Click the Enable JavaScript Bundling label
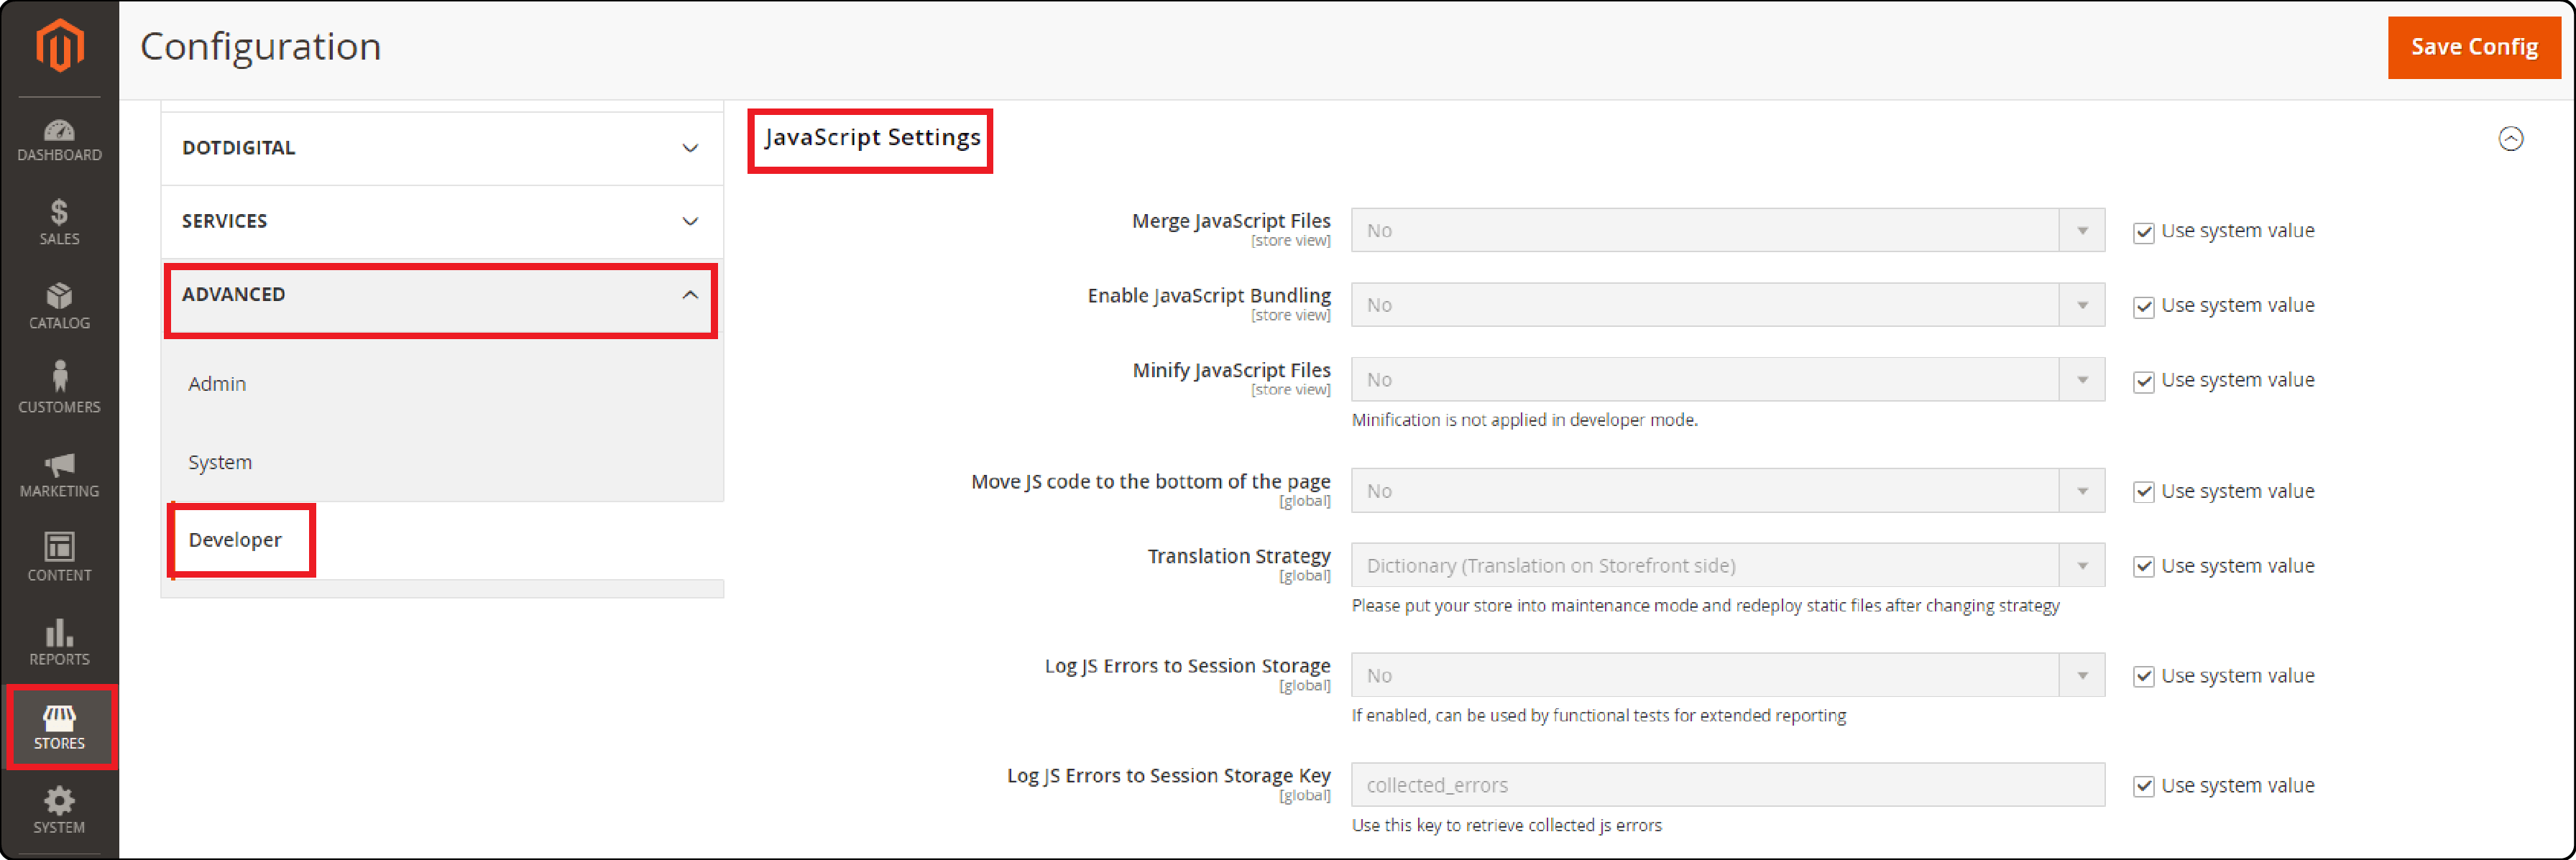The height and width of the screenshot is (860, 2576). 1209,296
